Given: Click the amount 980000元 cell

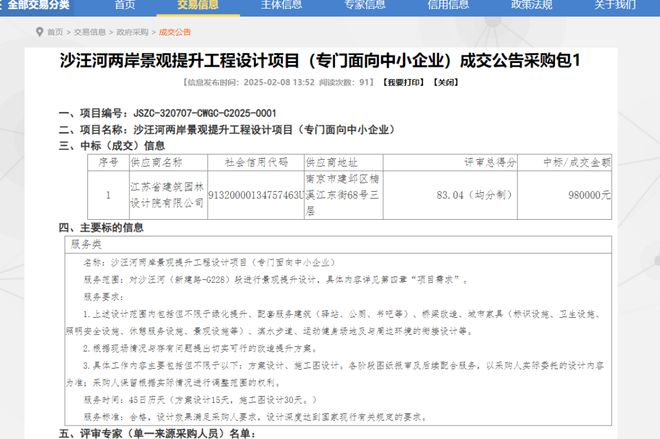Looking at the screenshot, I should point(564,195).
